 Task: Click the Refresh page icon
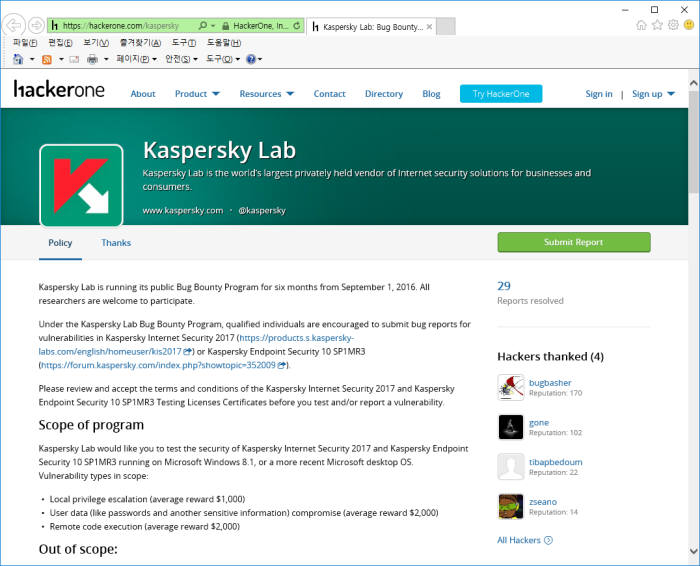297,26
